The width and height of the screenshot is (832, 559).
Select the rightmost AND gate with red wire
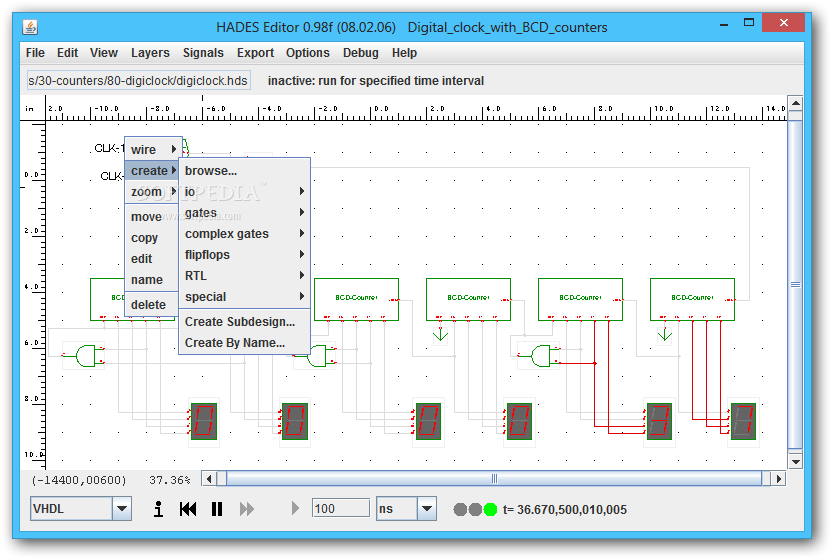[541, 356]
